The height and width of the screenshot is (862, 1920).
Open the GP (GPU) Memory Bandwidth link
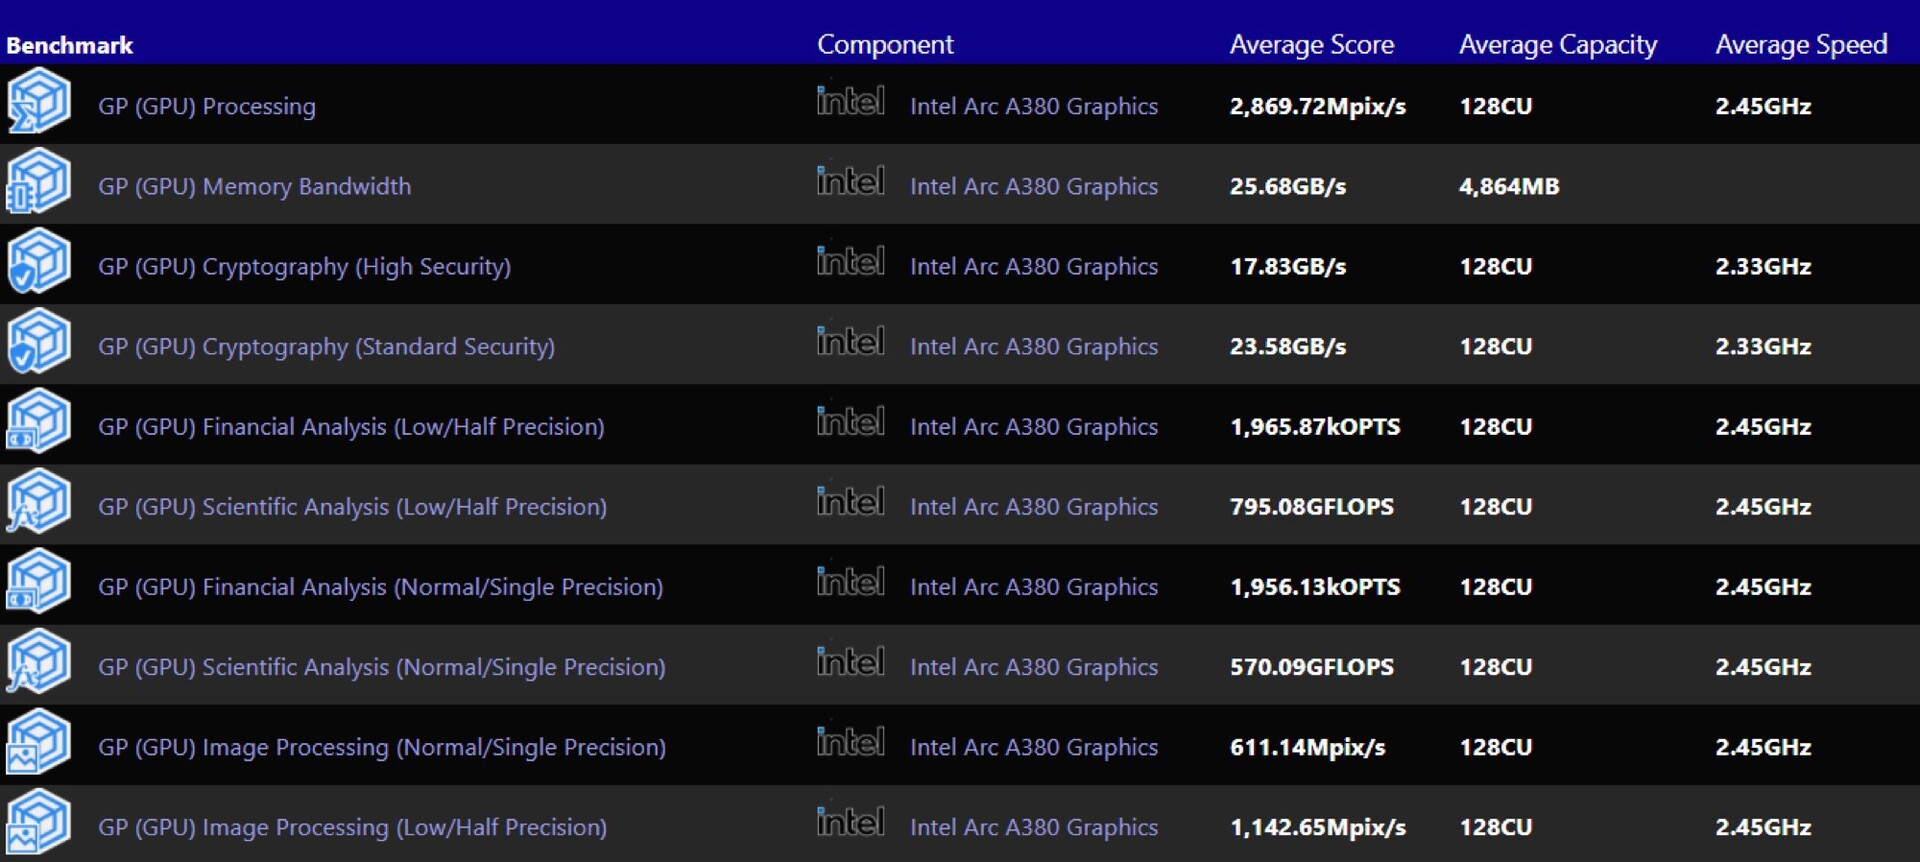(x=254, y=186)
